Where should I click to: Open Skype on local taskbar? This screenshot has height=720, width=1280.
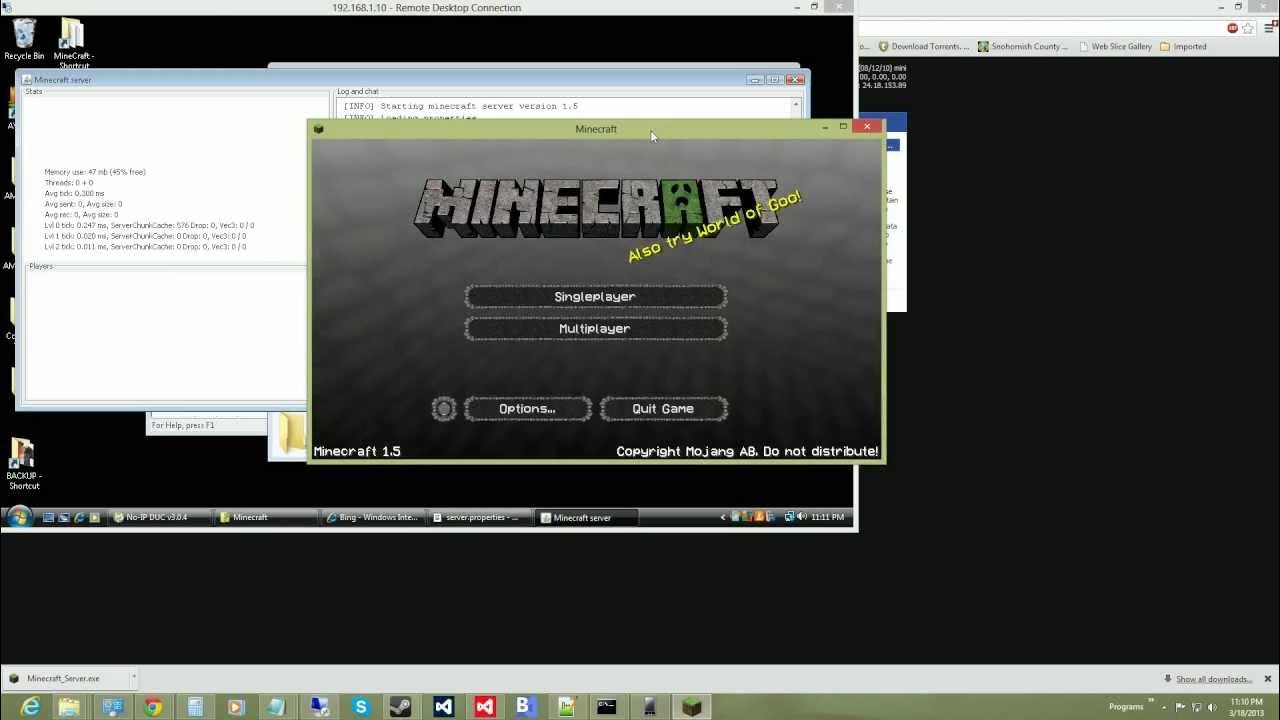point(361,707)
